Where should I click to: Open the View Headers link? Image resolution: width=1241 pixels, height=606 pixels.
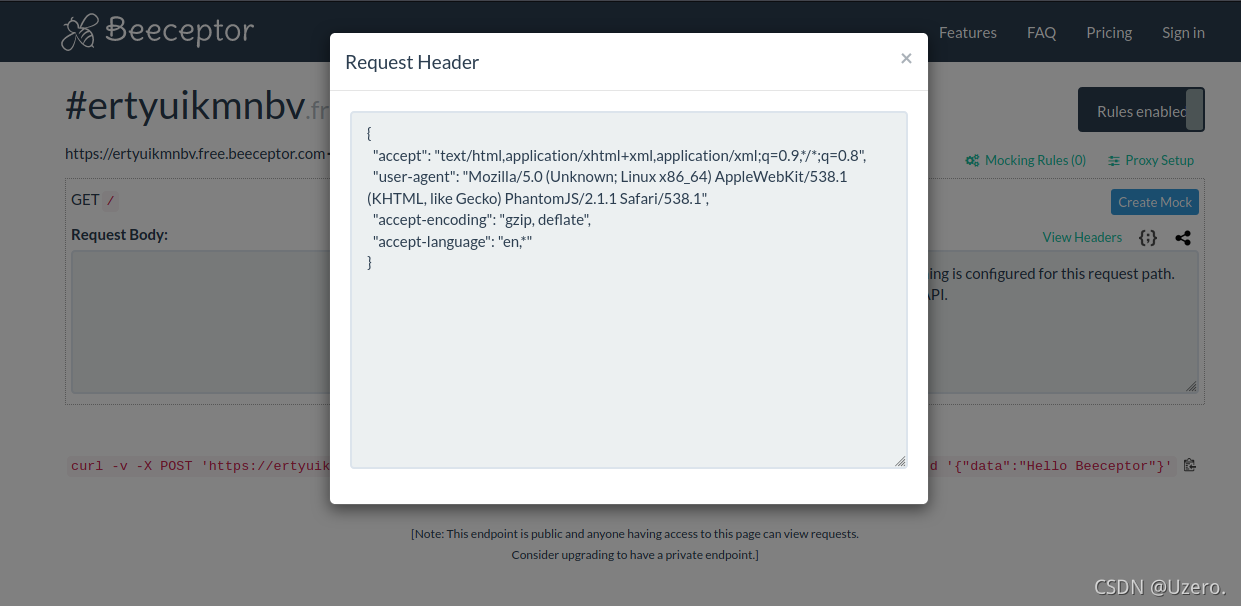(1082, 237)
